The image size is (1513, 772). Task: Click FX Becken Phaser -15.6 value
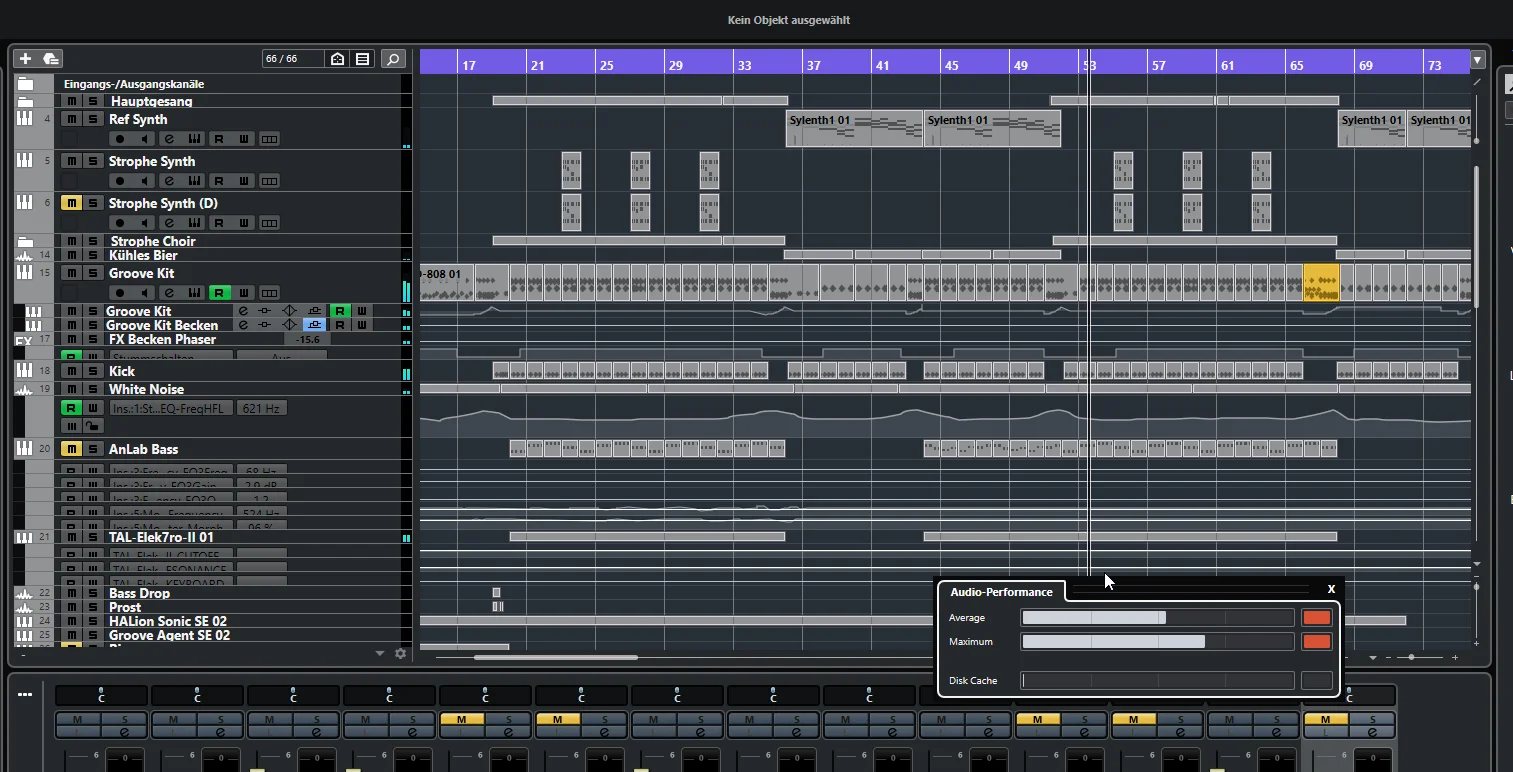pyautogui.click(x=309, y=340)
